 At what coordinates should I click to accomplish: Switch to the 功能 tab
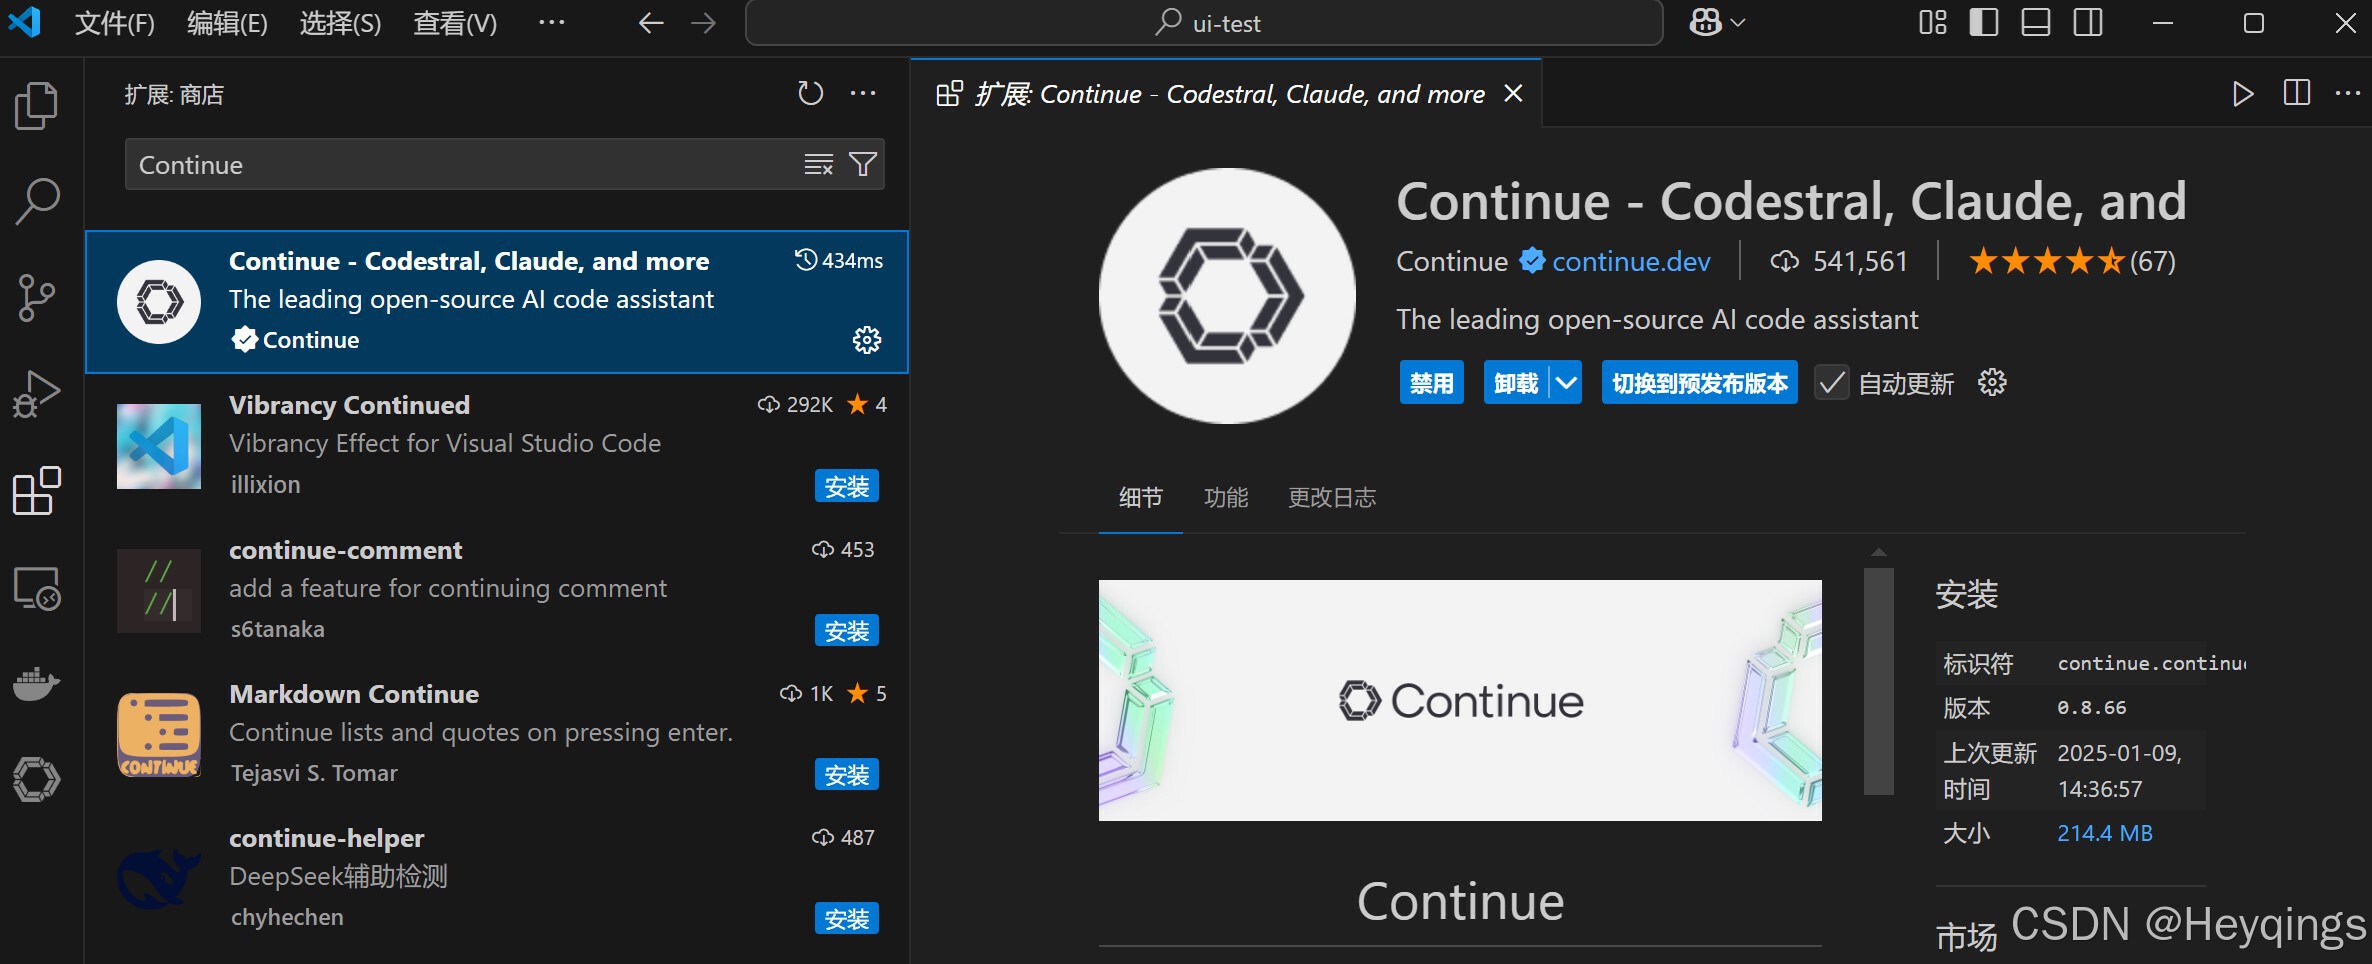click(x=1226, y=497)
